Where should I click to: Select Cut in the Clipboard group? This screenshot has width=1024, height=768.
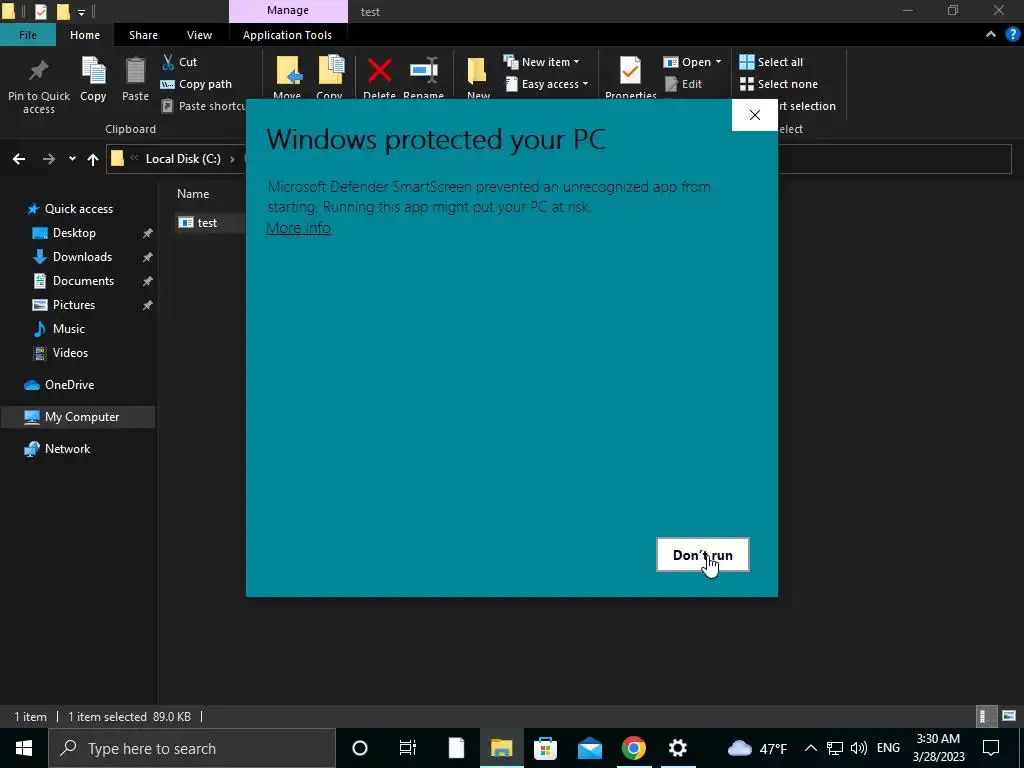(179, 62)
